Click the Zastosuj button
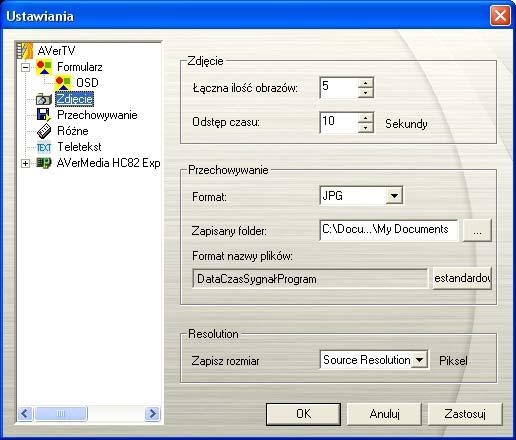The height and width of the screenshot is (440, 516). 465,414
